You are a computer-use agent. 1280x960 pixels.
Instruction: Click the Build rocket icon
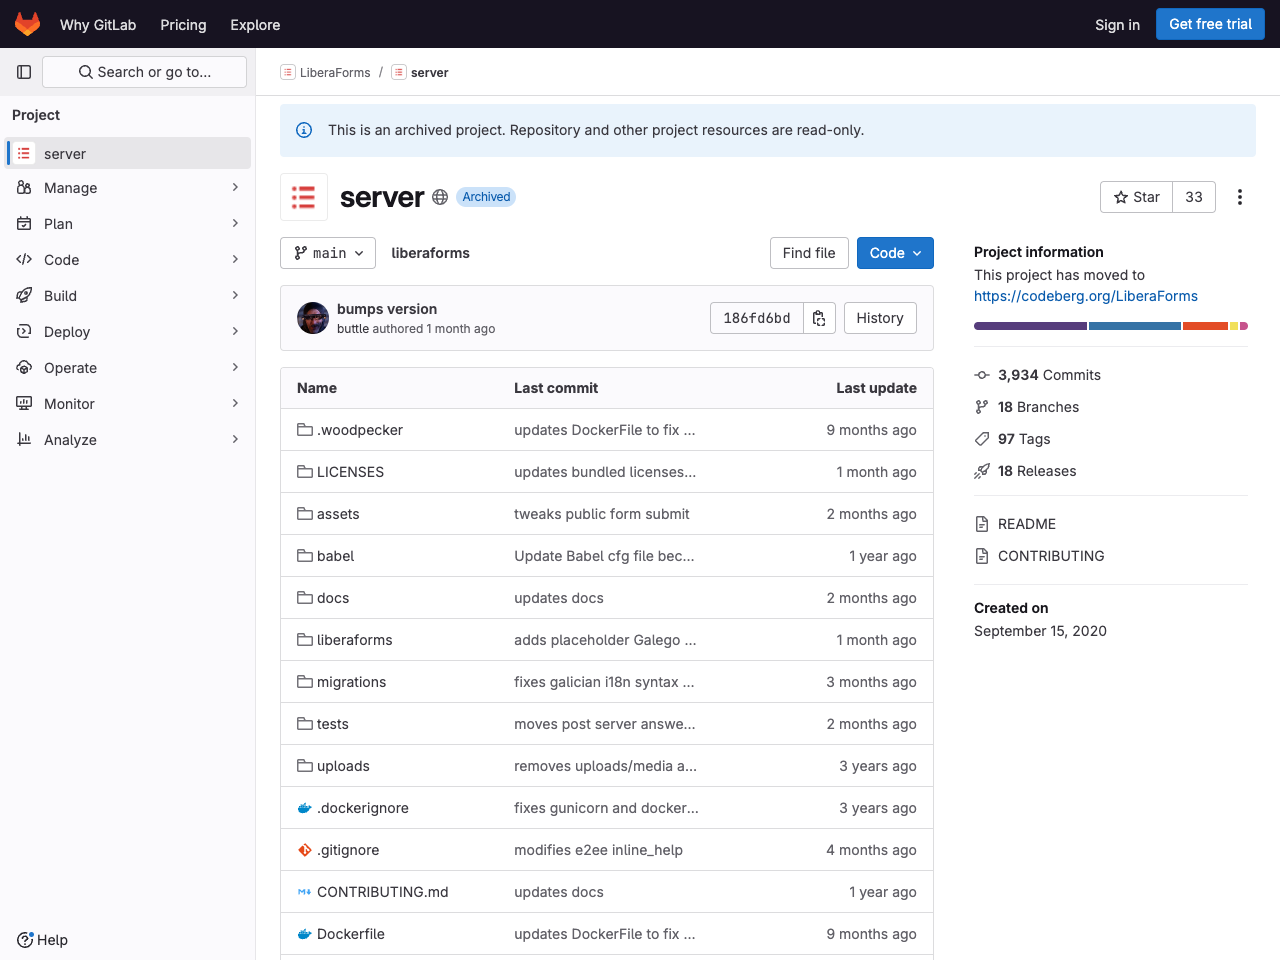click(x=24, y=296)
